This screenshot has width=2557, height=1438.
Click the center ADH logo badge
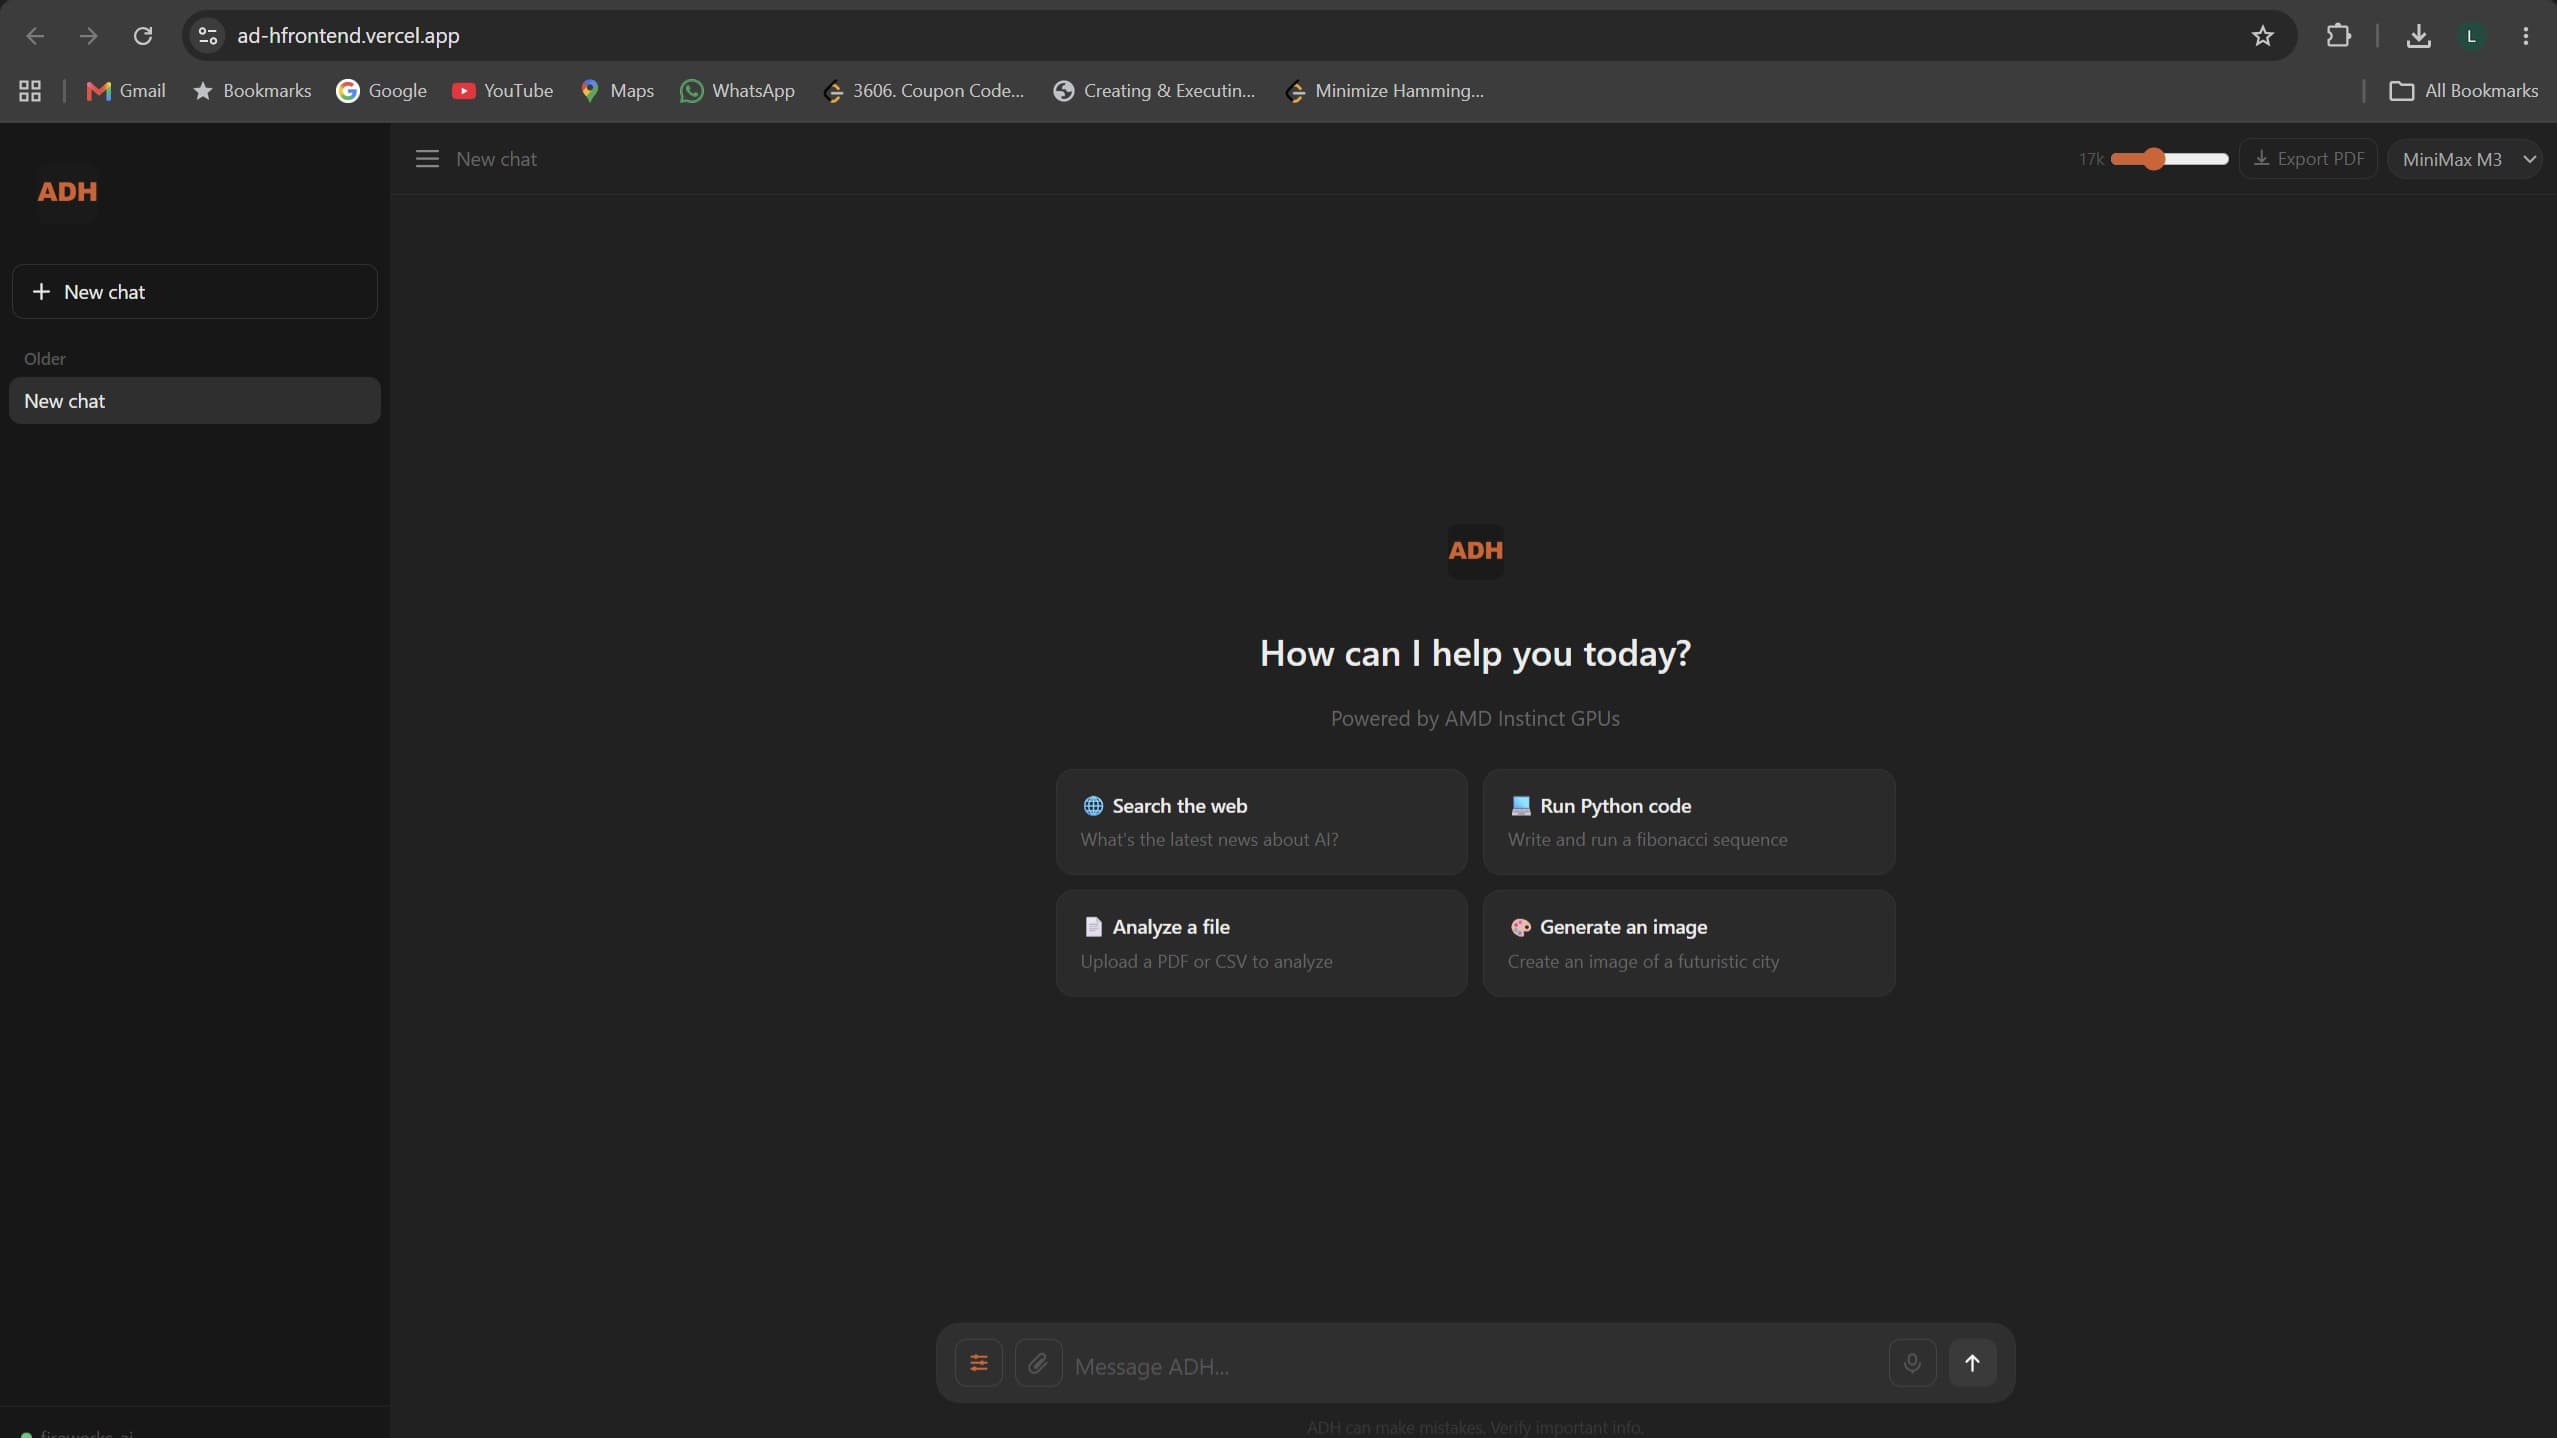[1475, 551]
